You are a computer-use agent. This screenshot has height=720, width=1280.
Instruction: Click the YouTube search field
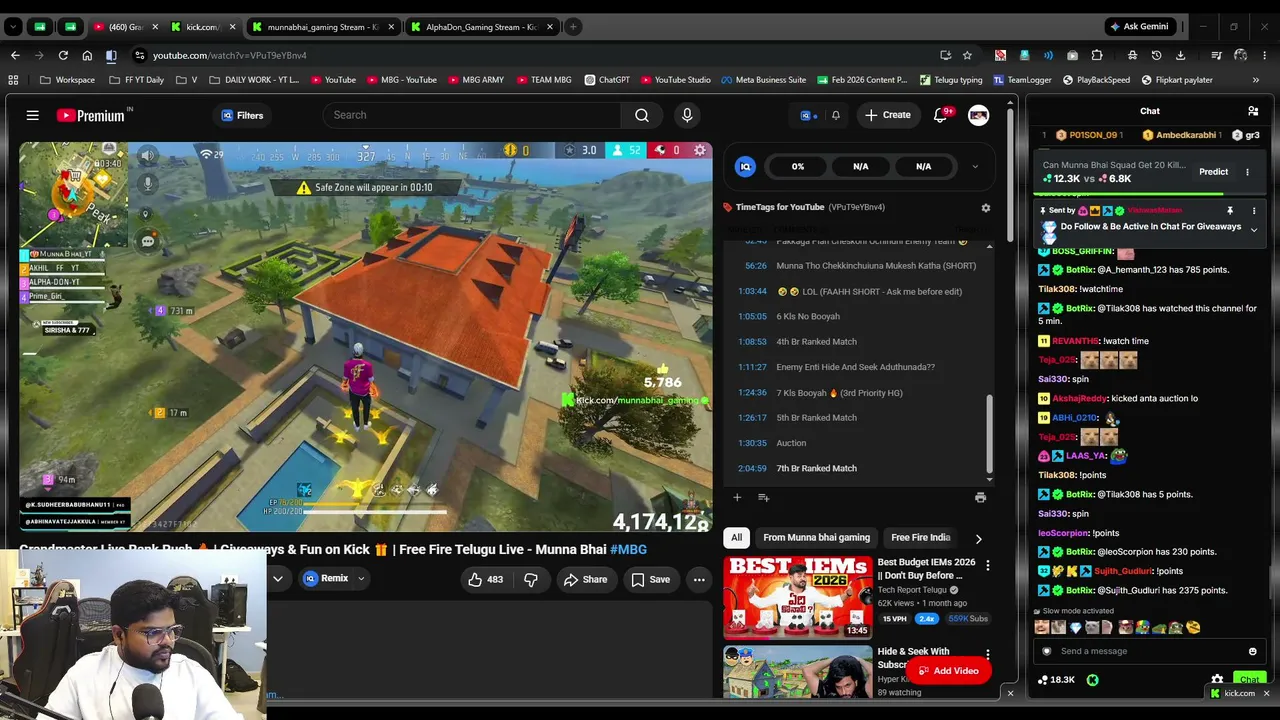[x=472, y=115]
